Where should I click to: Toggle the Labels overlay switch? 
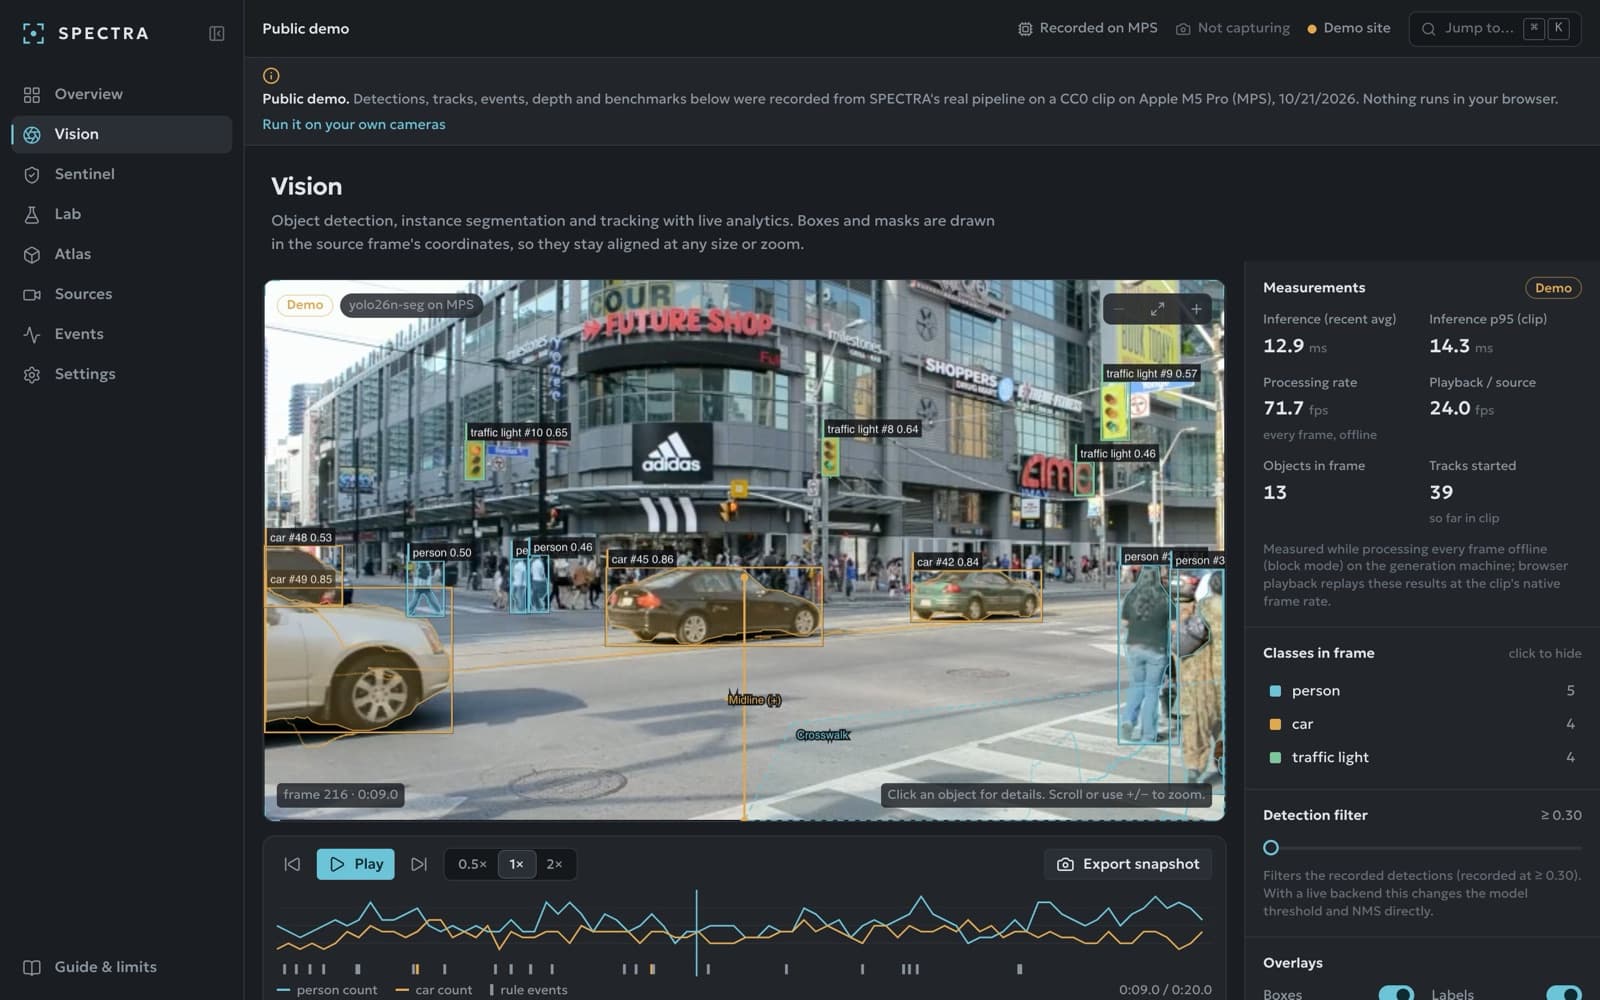point(1564,994)
